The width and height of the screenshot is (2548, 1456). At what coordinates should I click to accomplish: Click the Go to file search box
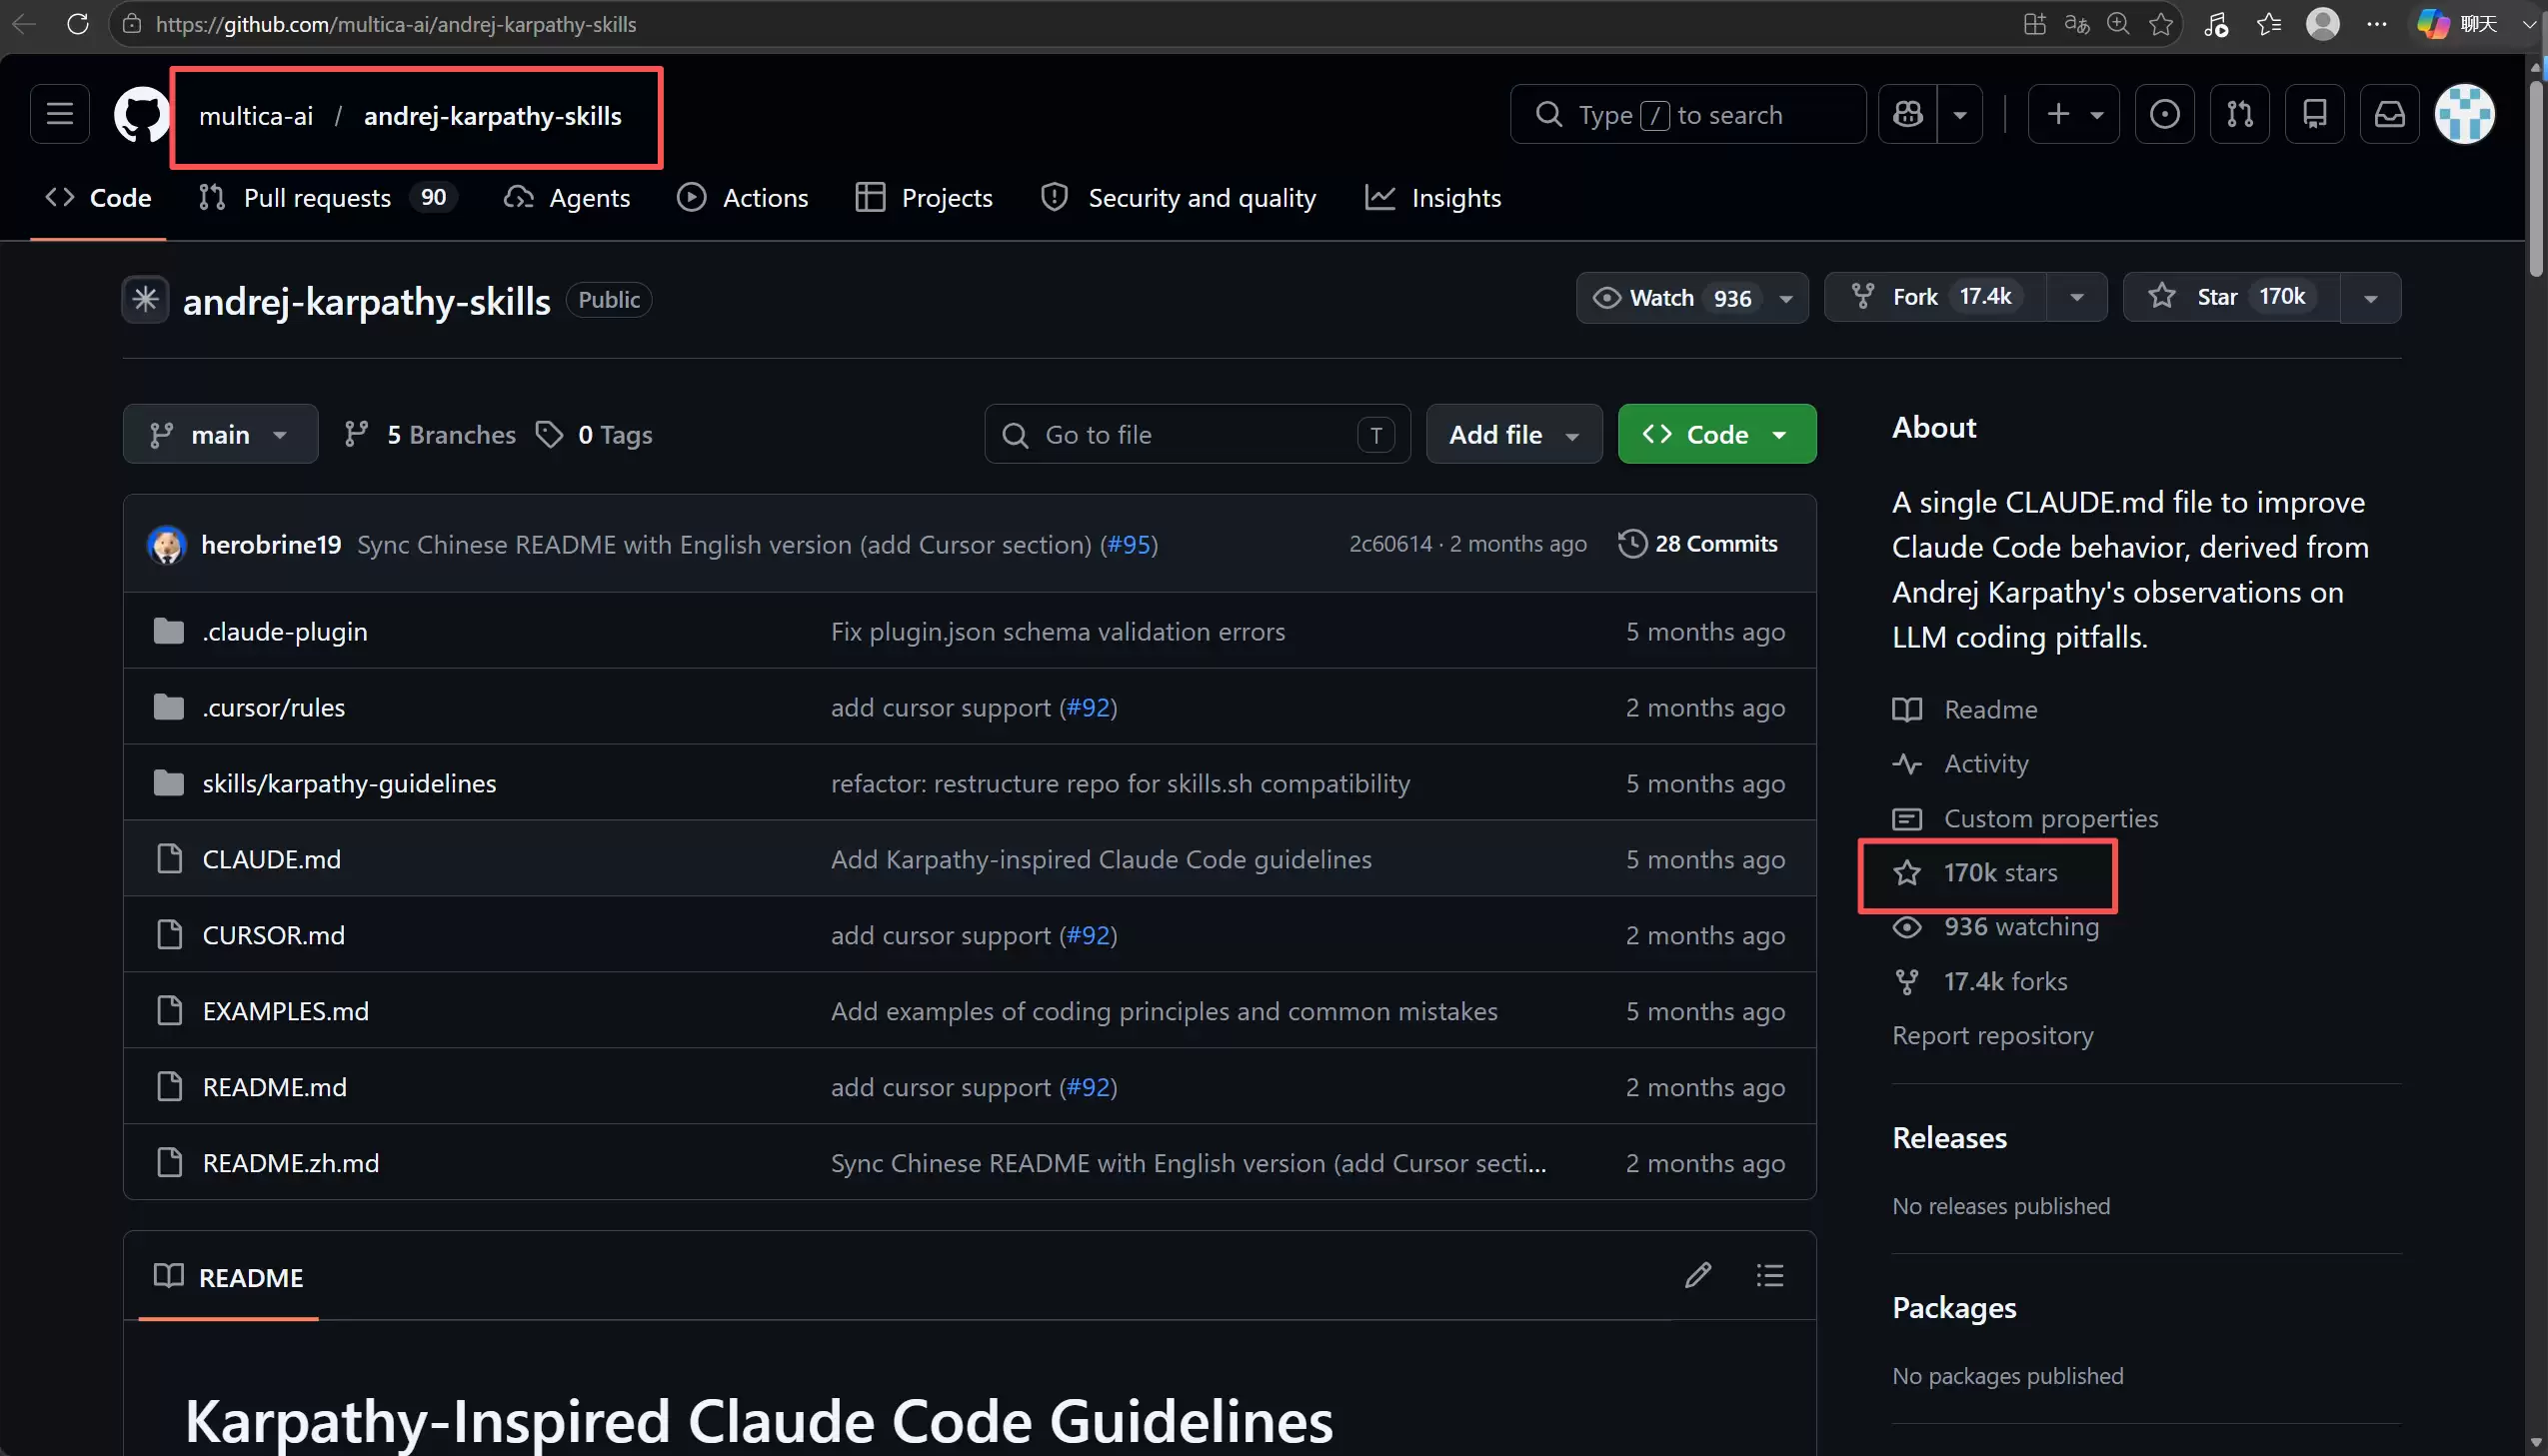pos(1197,434)
